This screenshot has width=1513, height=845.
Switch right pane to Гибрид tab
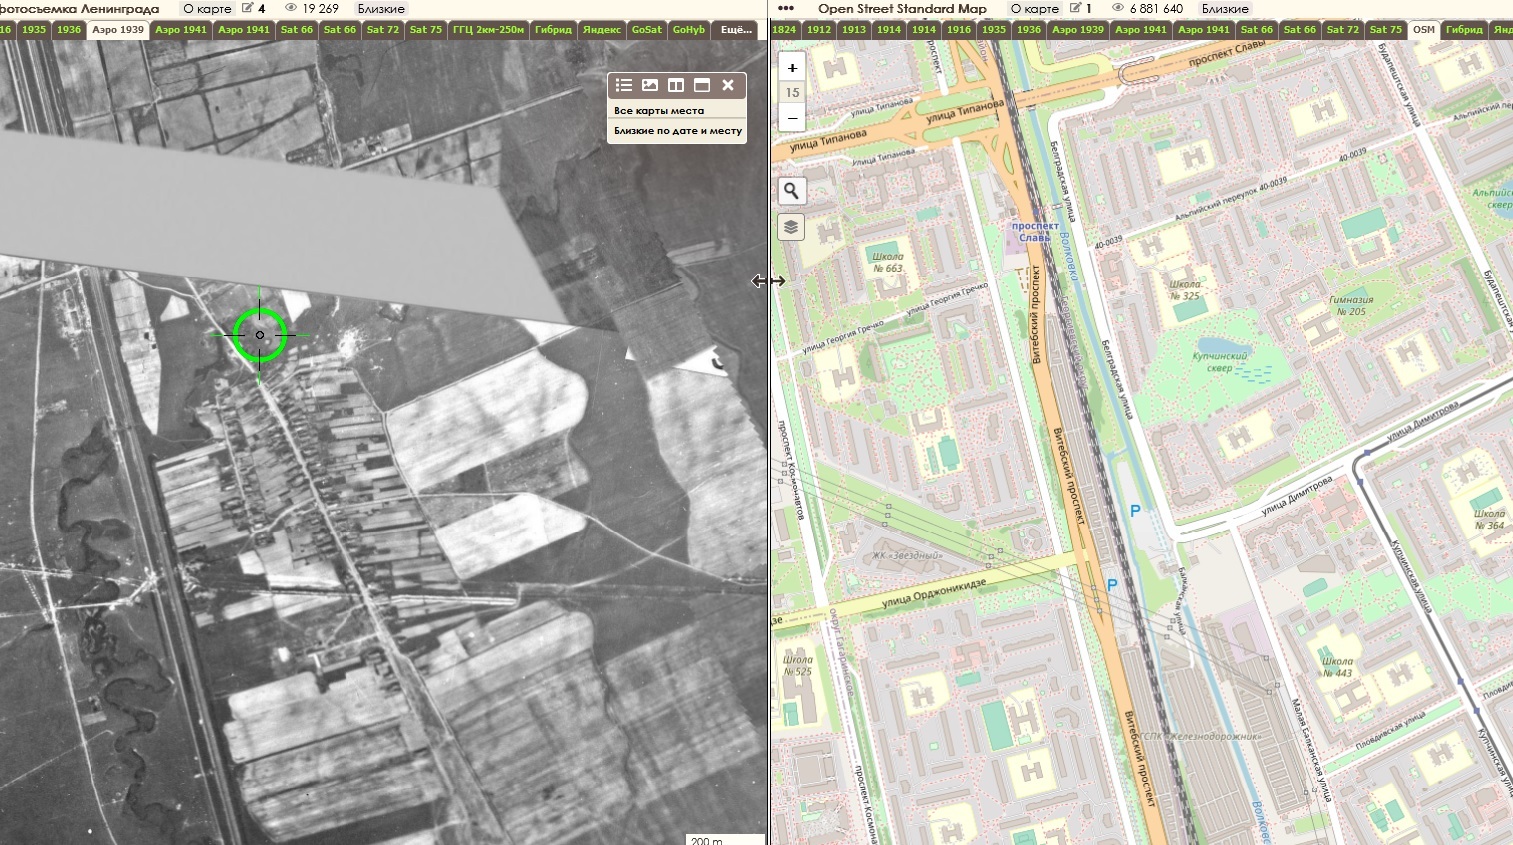point(1464,29)
